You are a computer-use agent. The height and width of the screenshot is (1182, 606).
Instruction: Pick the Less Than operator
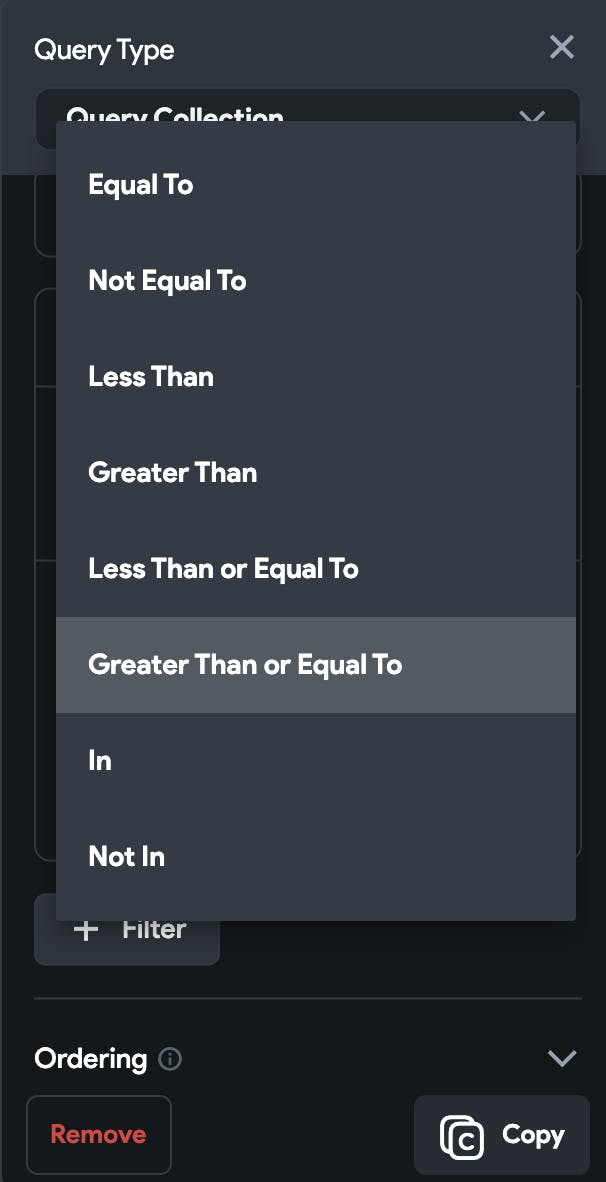click(151, 377)
